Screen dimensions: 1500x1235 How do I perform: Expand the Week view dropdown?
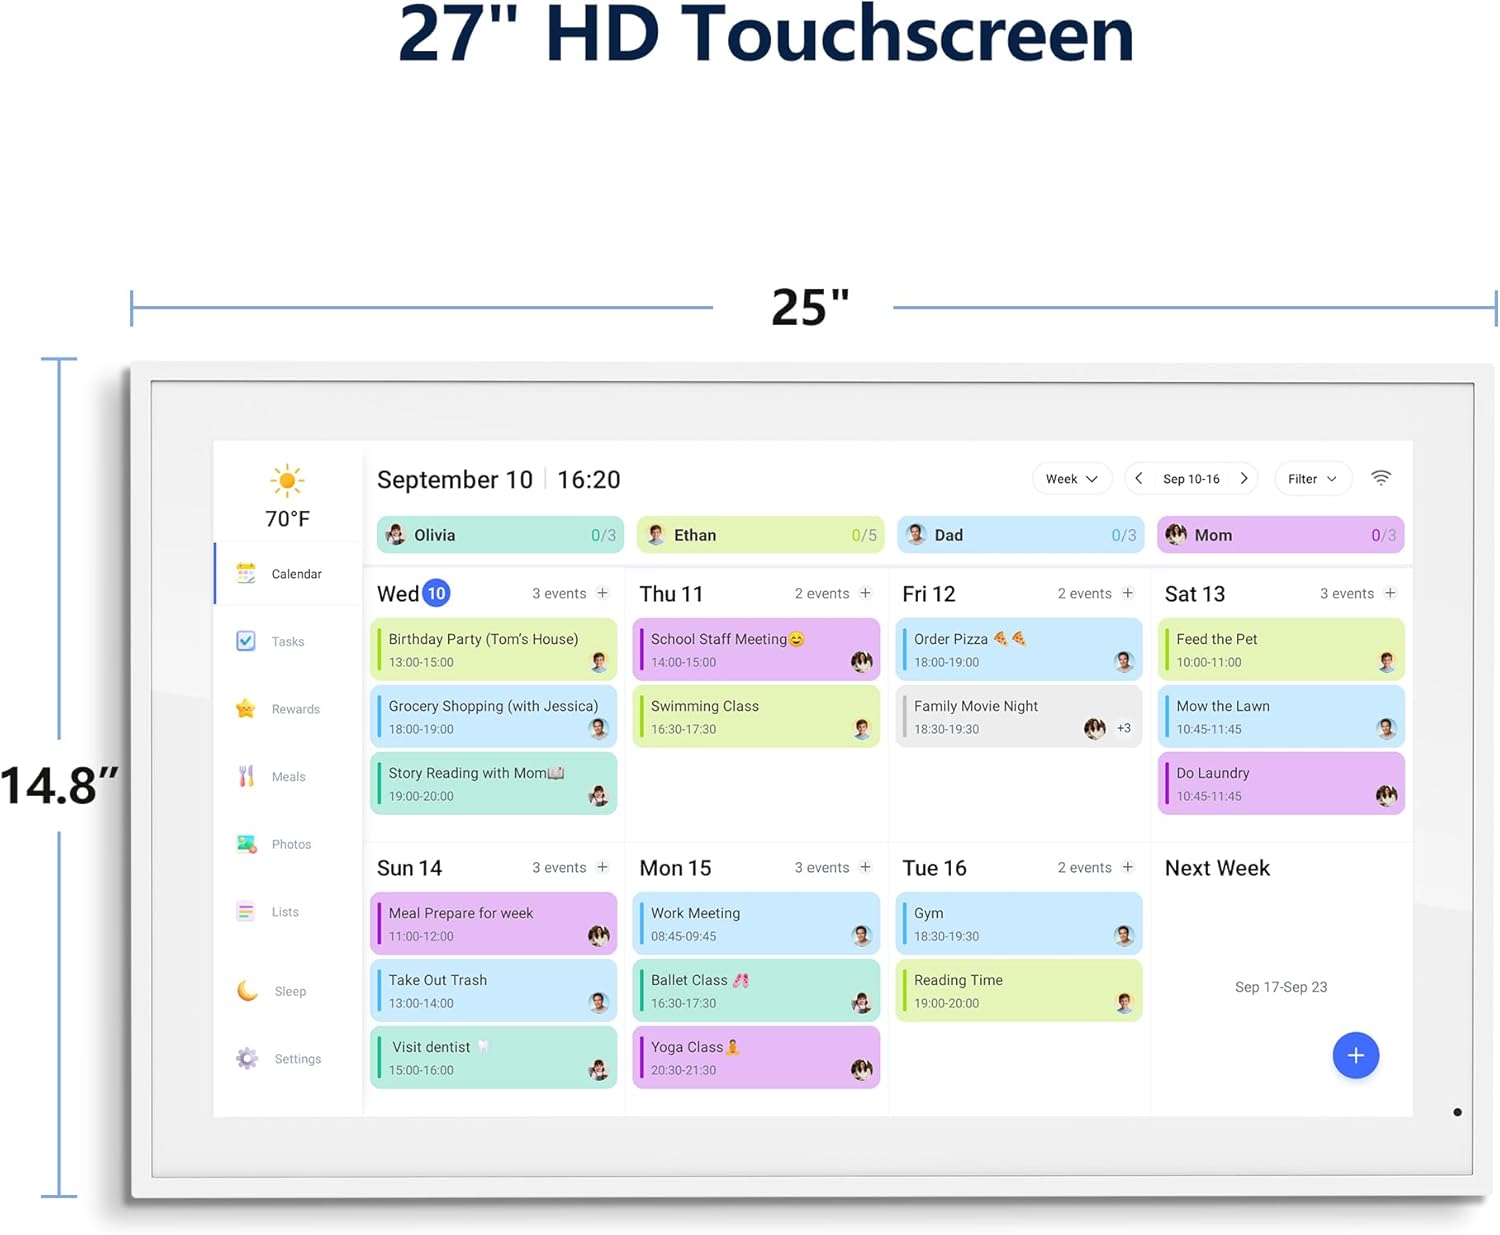(x=1071, y=479)
